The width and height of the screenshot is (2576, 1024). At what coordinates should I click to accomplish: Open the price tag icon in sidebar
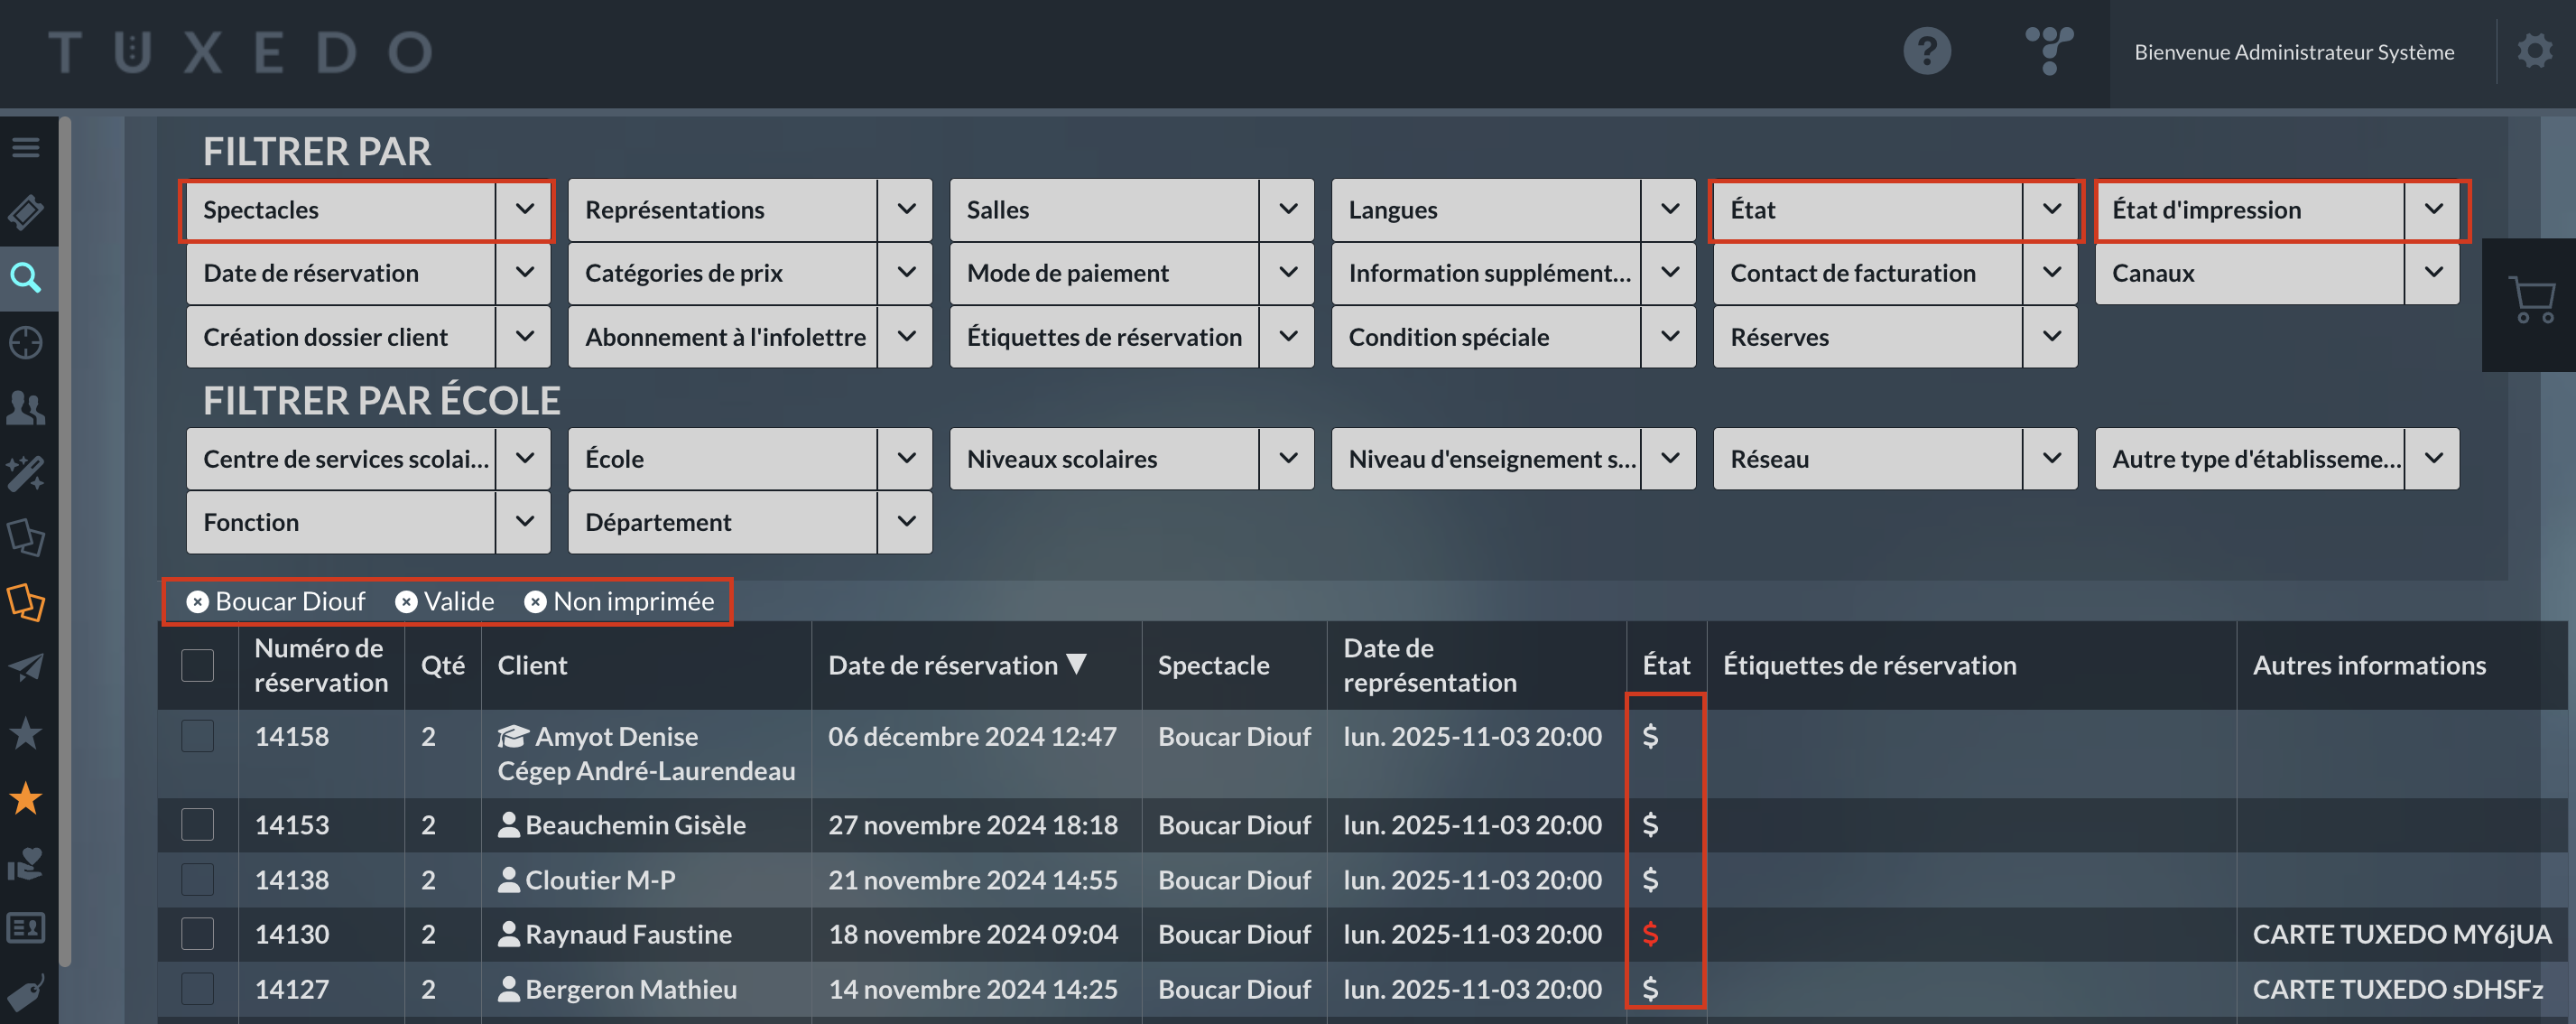pos(26,993)
